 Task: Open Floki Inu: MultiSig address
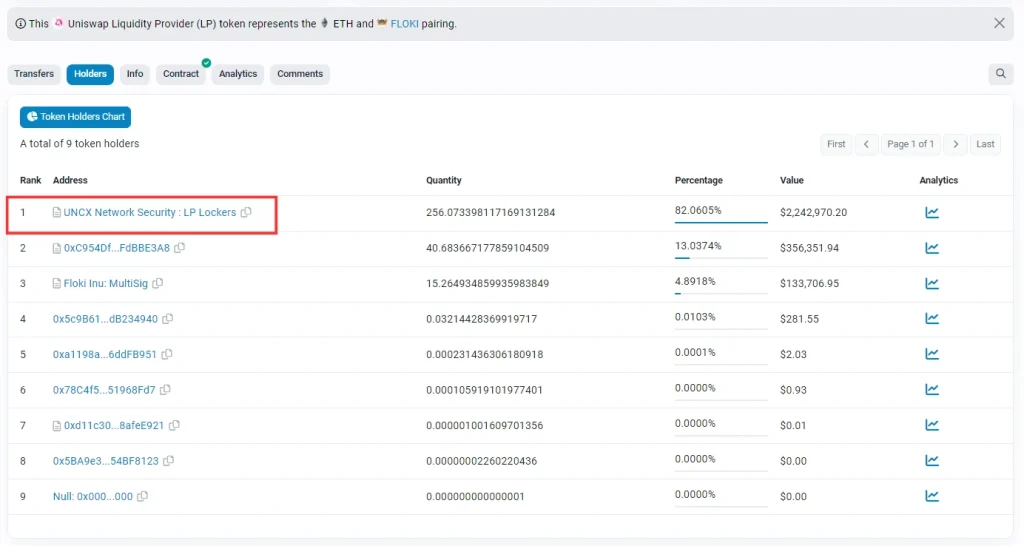(x=105, y=283)
